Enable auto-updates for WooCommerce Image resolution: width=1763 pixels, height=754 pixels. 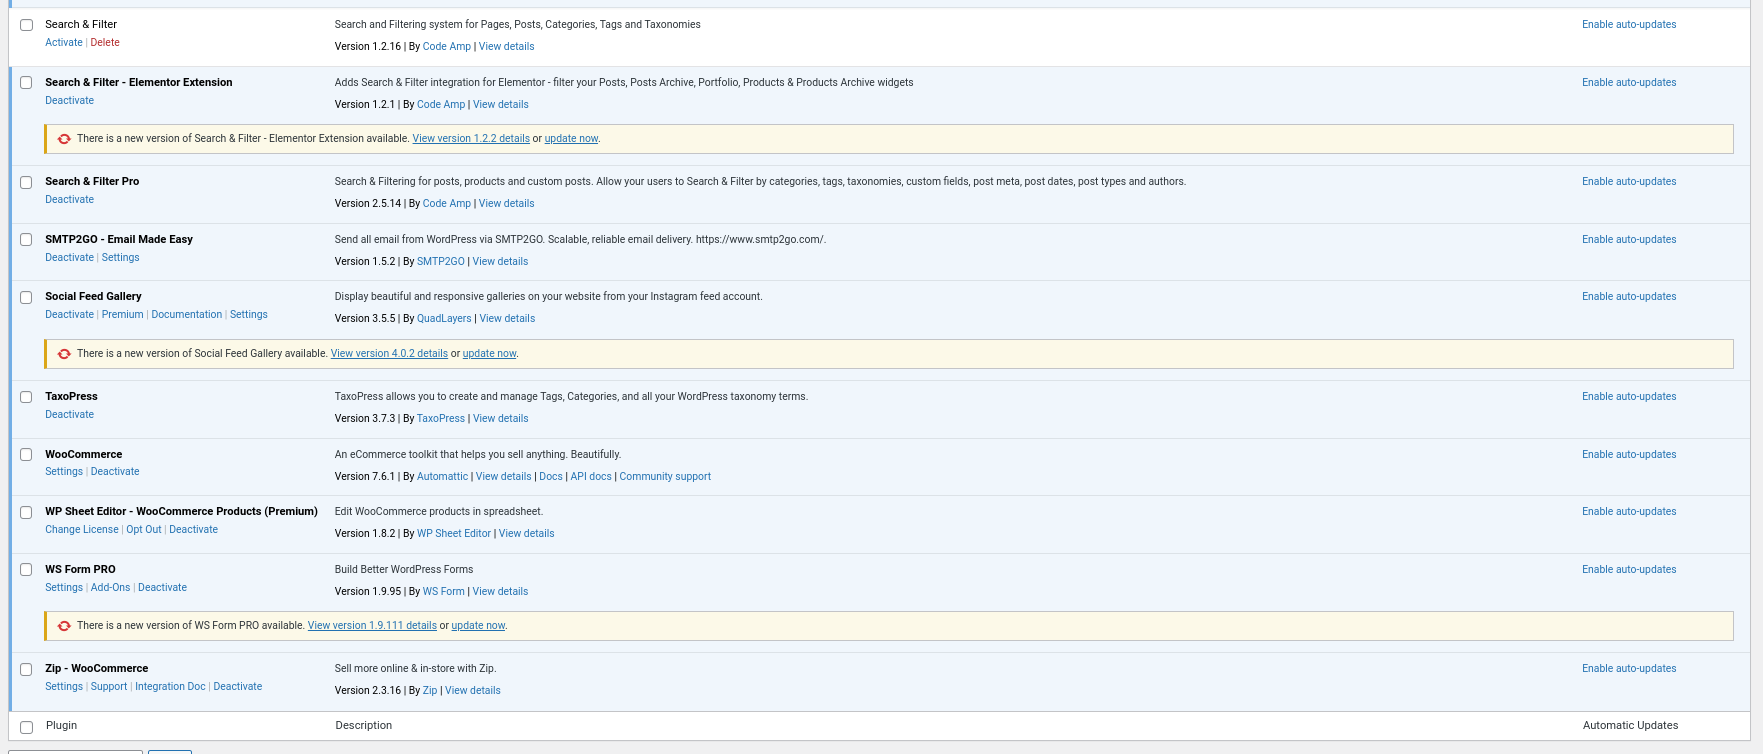(x=1629, y=455)
